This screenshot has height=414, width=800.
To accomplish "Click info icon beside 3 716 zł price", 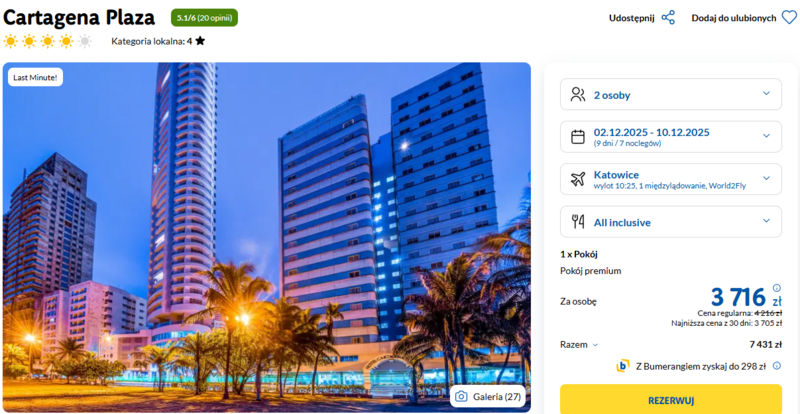I will tap(777, 287).
